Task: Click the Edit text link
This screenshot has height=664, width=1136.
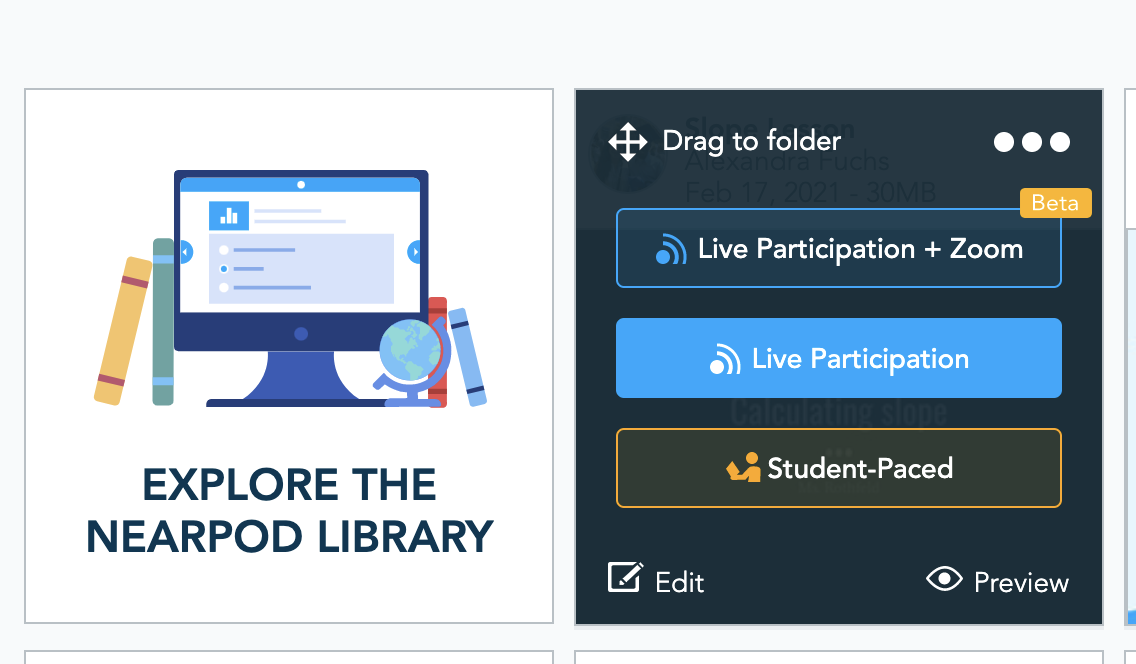Action: tap(680, 582)
